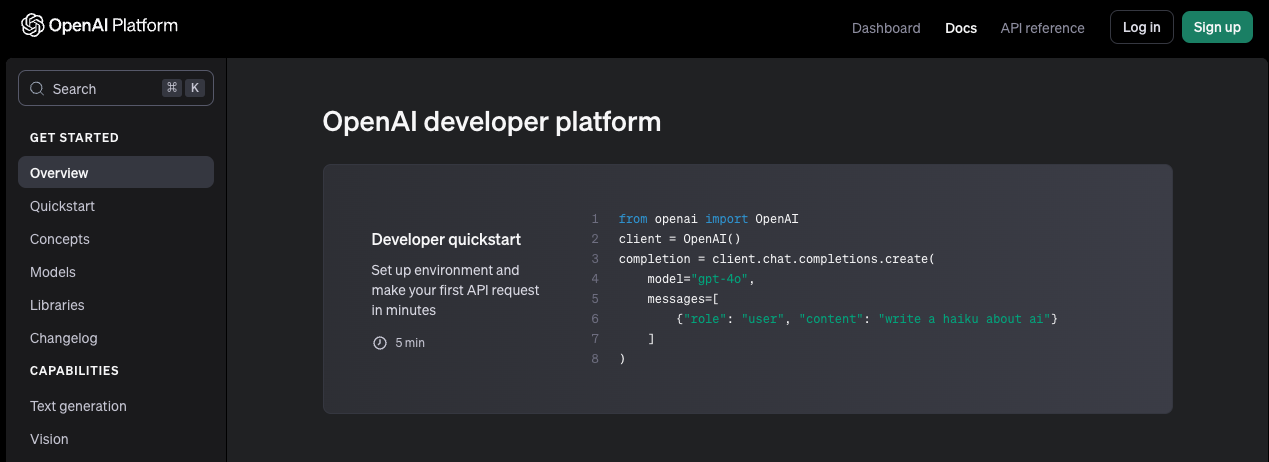The image size is (1269, 462).
Task: Click the clock icon beside 5 min
Action: (379, 343)
